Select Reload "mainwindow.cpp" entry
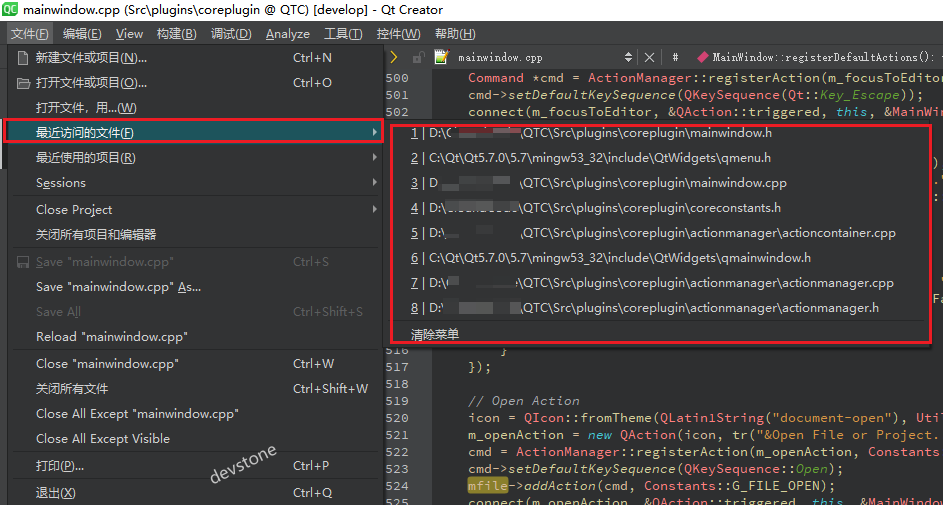The width and height of the screenshot is (943, 505). [x=195, y=337]
